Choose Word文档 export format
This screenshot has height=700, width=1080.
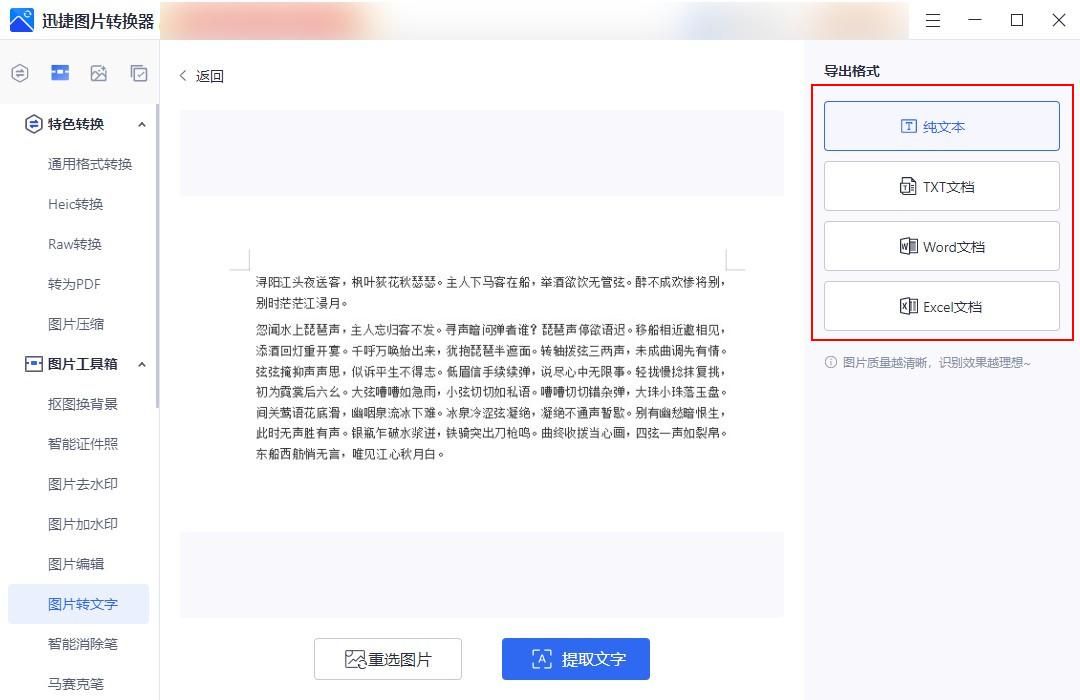[942, 246]
